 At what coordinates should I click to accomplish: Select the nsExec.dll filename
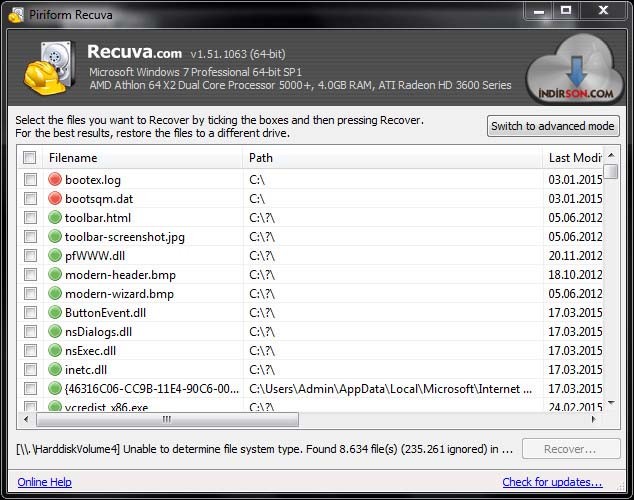(91, 351)
